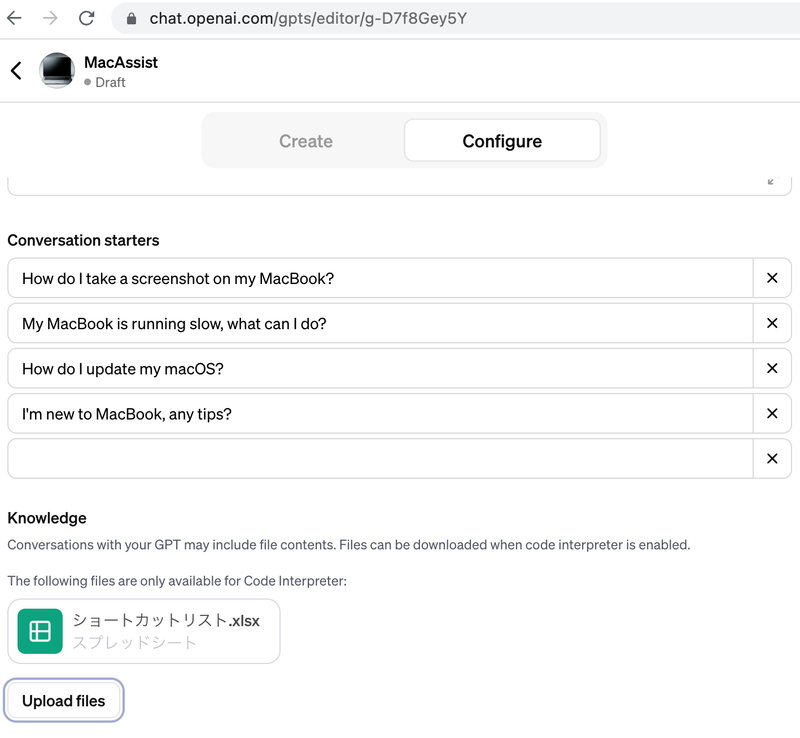Click the MacAssist avatar image

click(56, 70)
